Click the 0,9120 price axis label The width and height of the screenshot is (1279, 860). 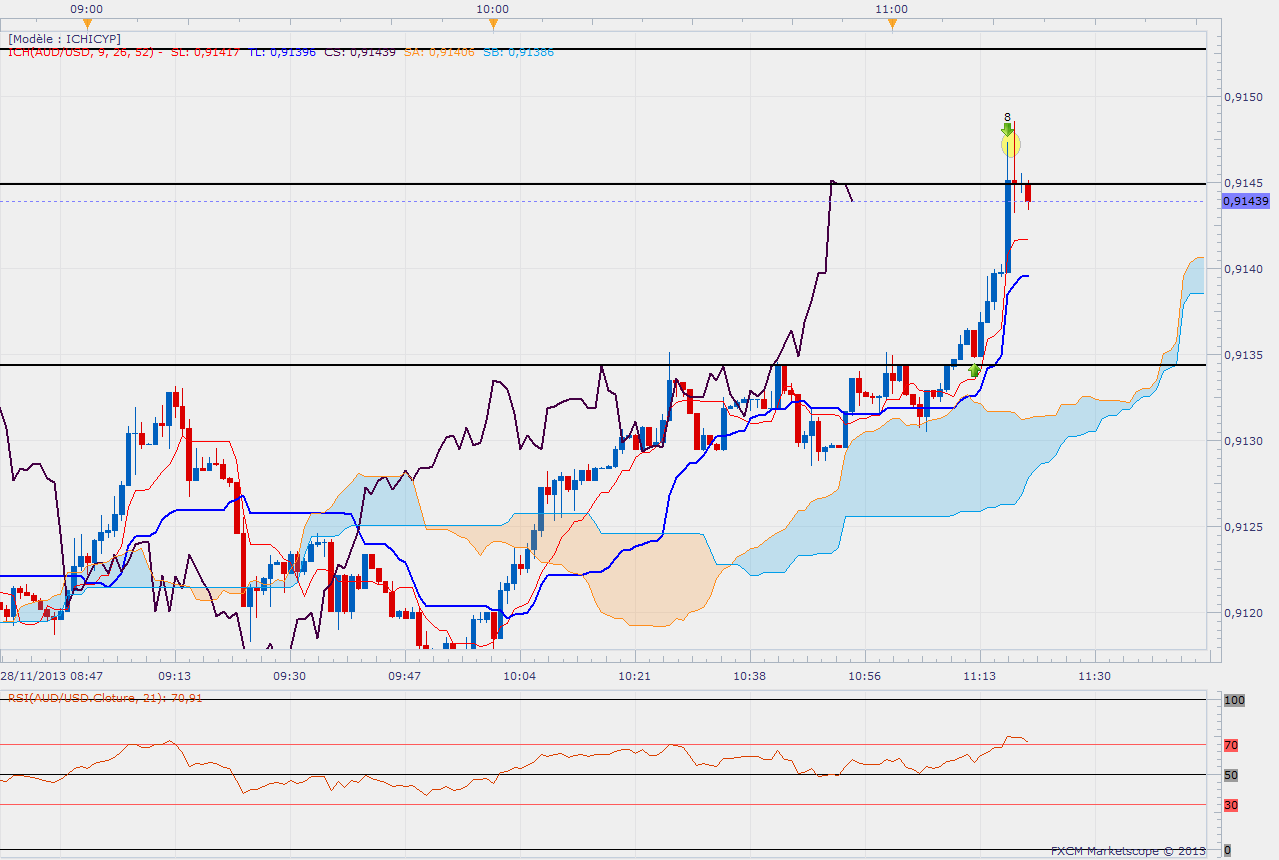click(1244, 613)
